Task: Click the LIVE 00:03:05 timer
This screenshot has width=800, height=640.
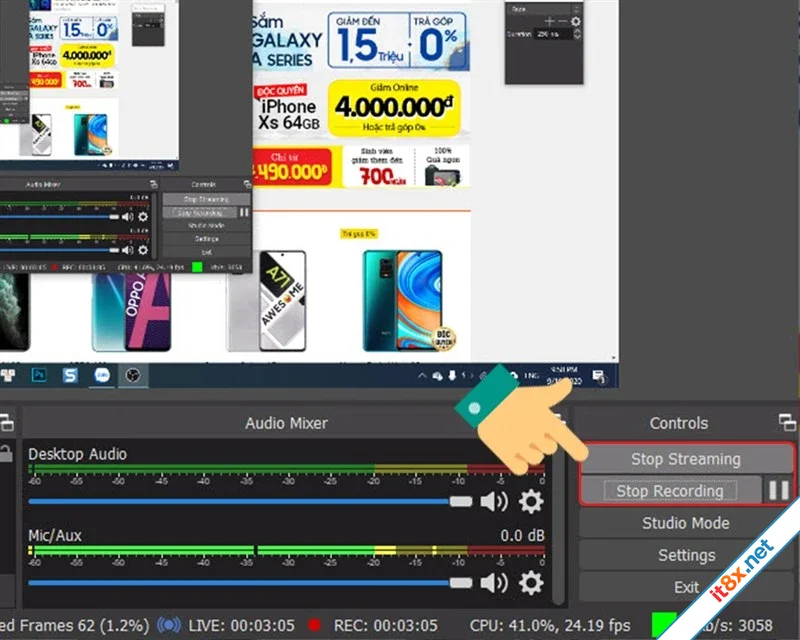Action: pos(241,625)
